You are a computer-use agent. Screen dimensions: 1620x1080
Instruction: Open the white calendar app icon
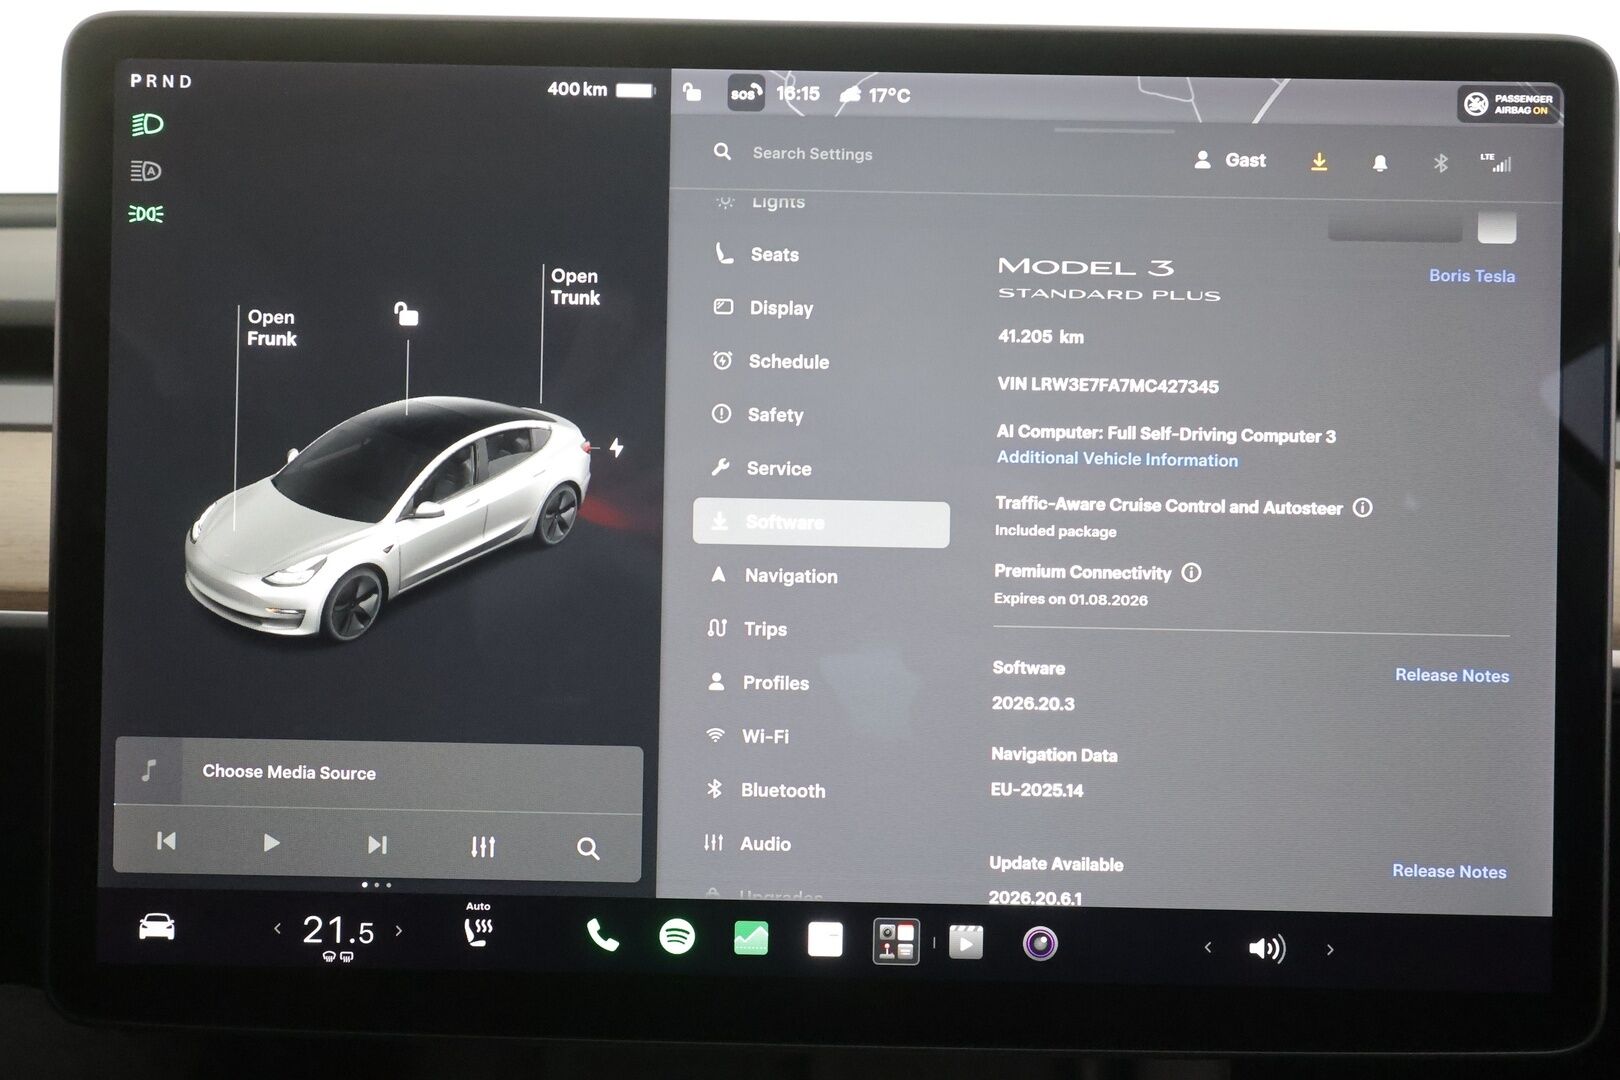coord(825,939)
